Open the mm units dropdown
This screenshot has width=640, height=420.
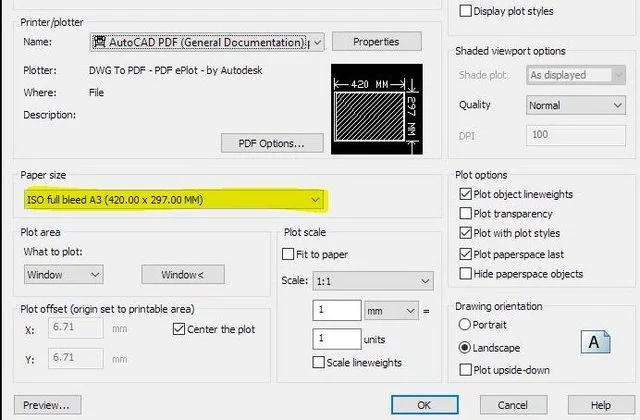pos(391,311)
